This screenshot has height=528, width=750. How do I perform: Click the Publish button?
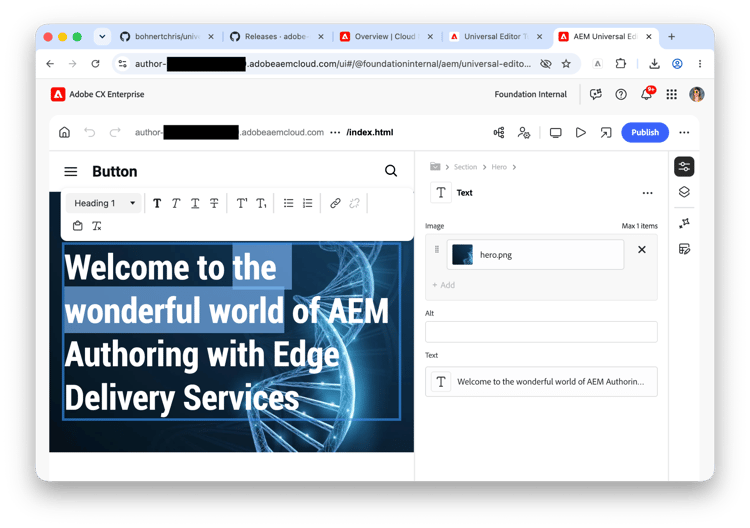[x=645, y=132]
